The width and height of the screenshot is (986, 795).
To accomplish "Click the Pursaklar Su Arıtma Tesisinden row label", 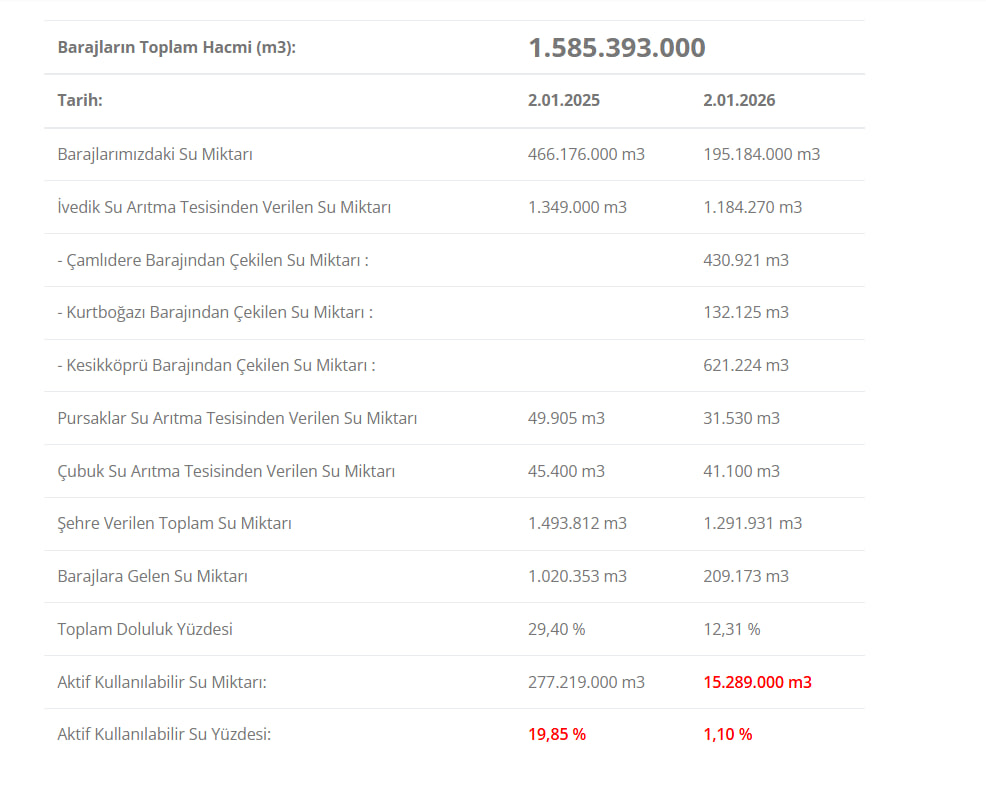I will pyautogui.click(x=237, y=418).
